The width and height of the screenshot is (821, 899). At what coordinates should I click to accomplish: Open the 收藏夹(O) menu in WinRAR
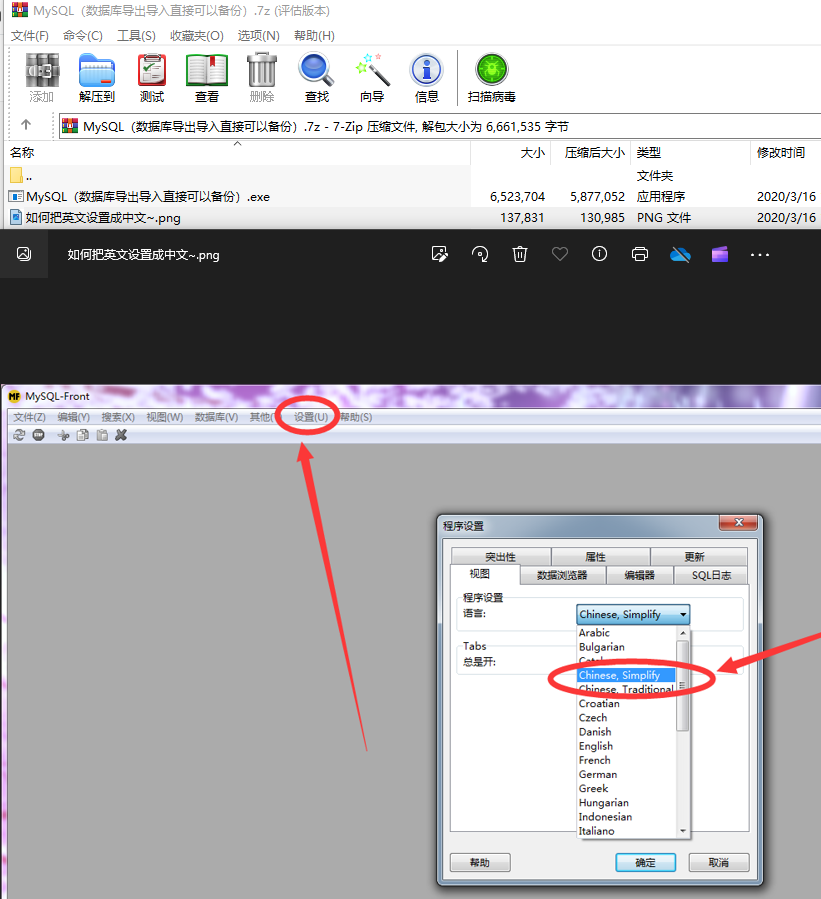[197, 36]
